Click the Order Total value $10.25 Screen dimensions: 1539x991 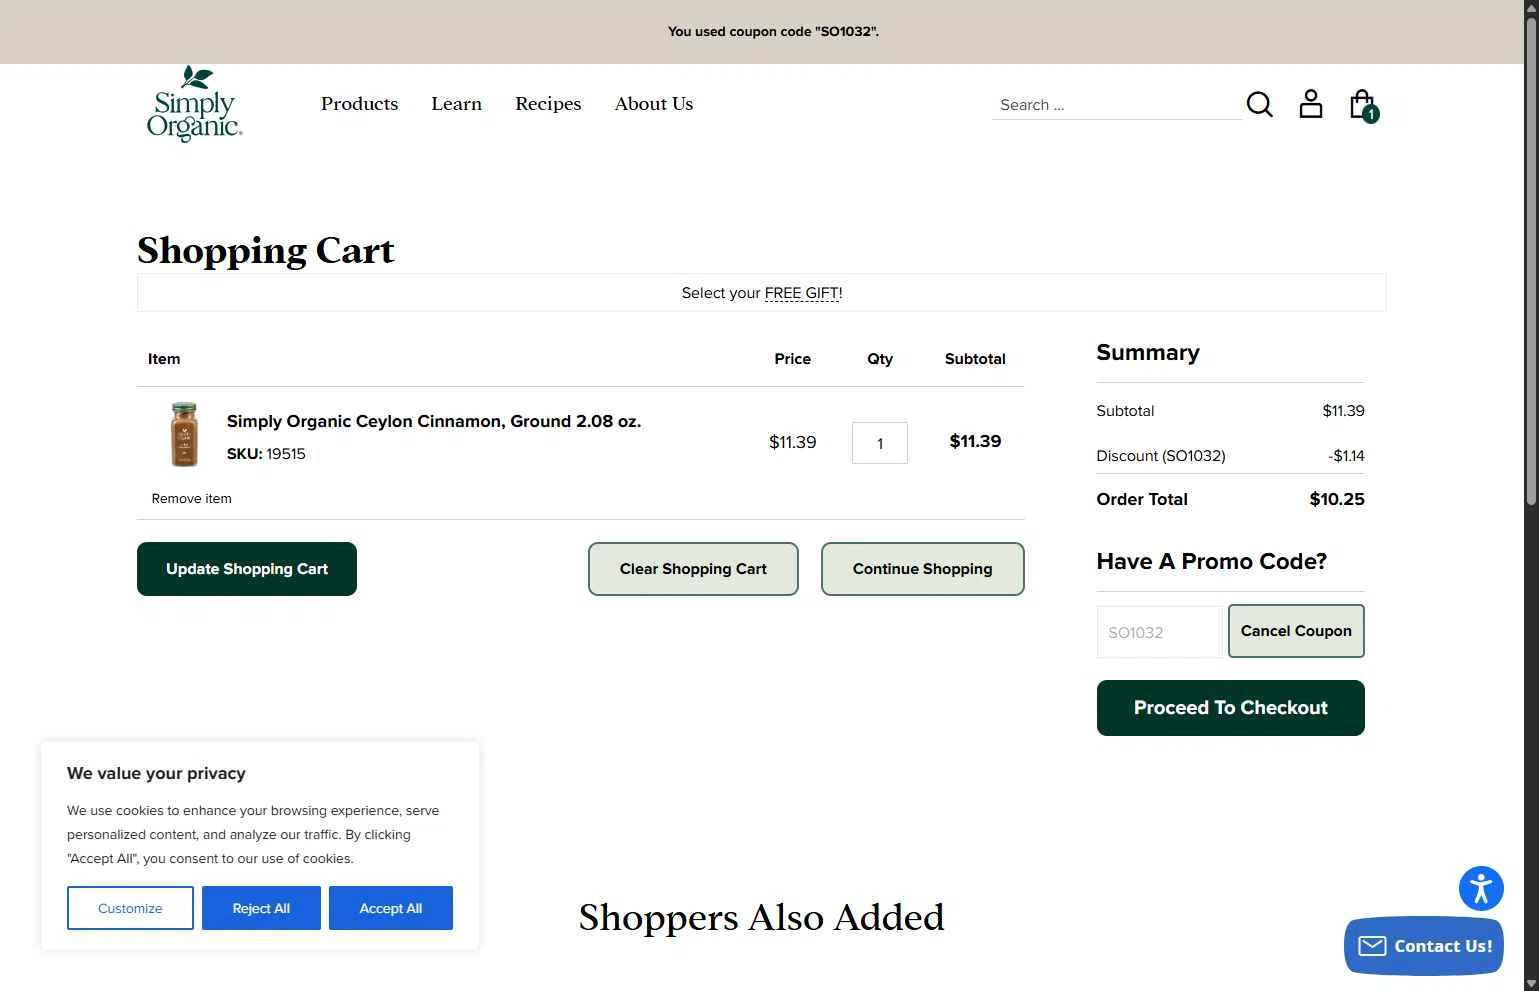[x=1337, y=499]
